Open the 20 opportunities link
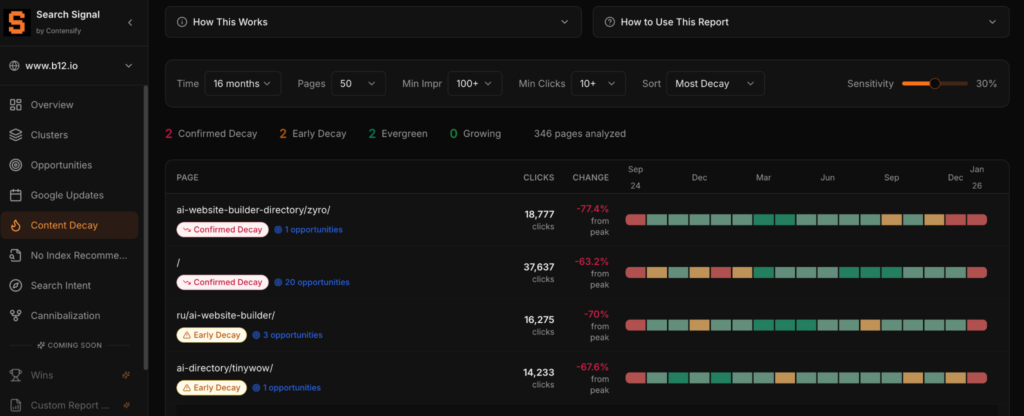The image size is (1024, 416). click(317, 282)
